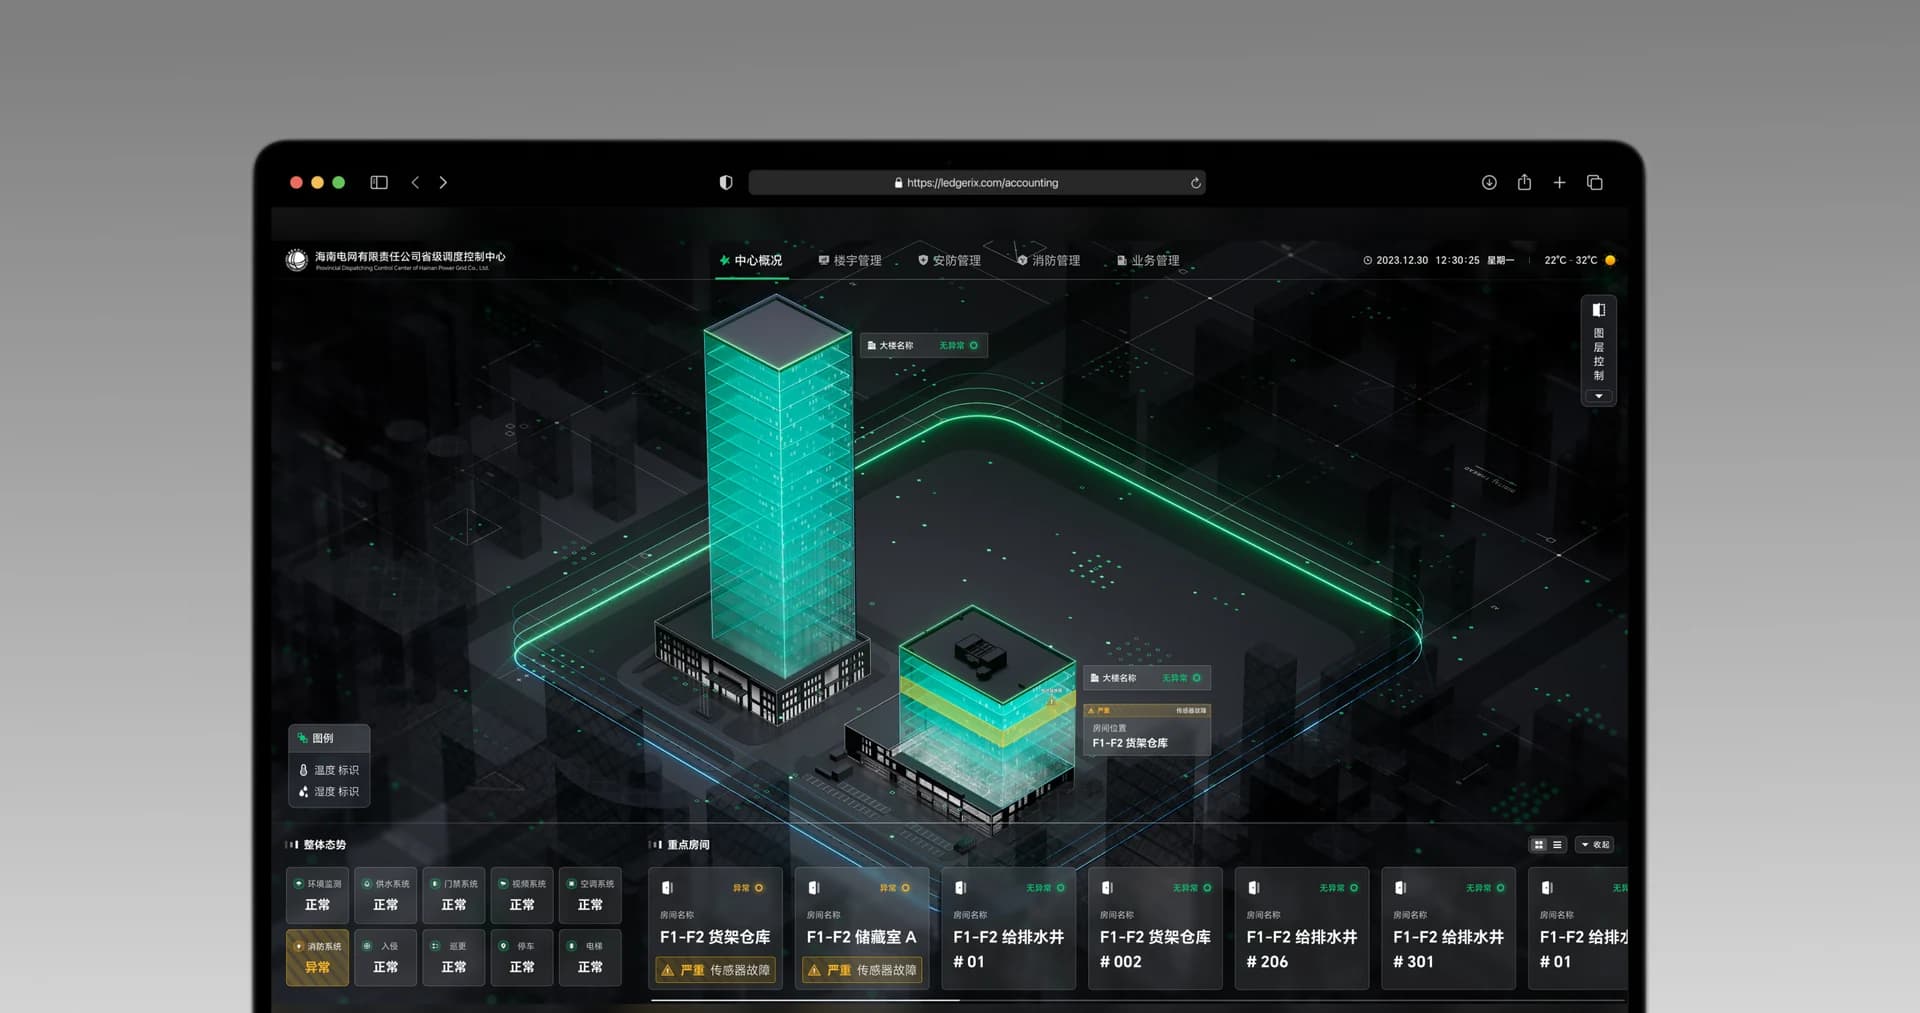Open the 业务管理 tab
Viewport: 1920px width, 1013px height.
[1148, 260]
